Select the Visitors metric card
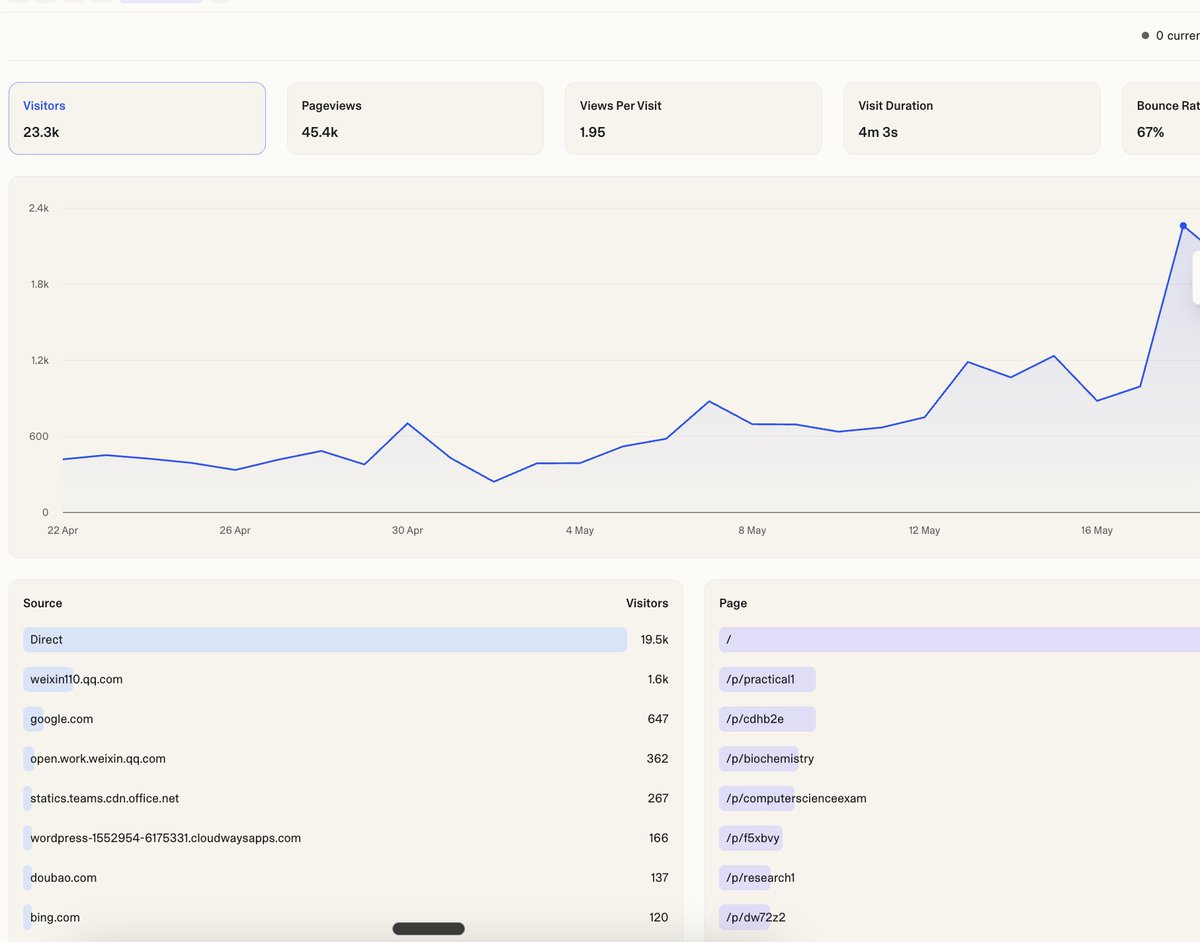Viewport: 1200px width, 942px height. pos(137,118)
